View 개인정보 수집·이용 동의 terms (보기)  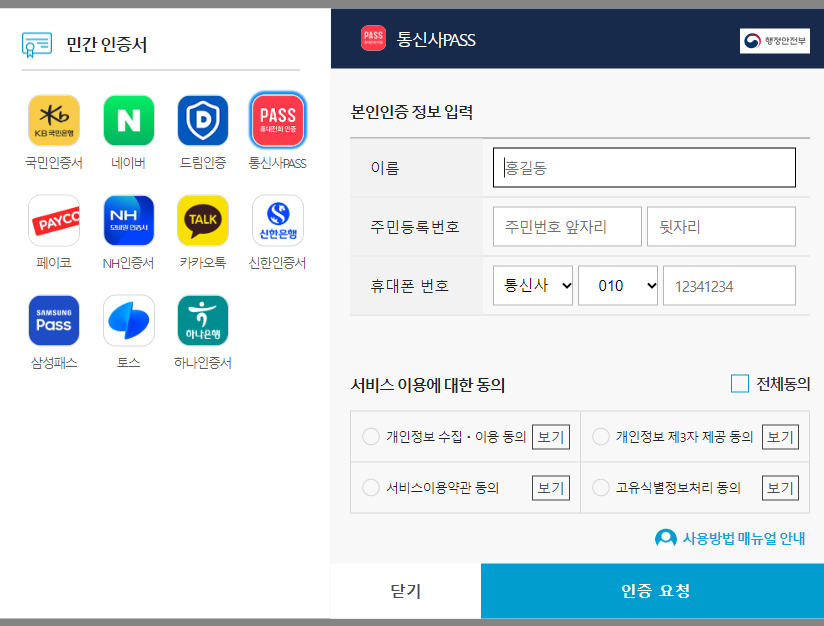click(551, 437)
